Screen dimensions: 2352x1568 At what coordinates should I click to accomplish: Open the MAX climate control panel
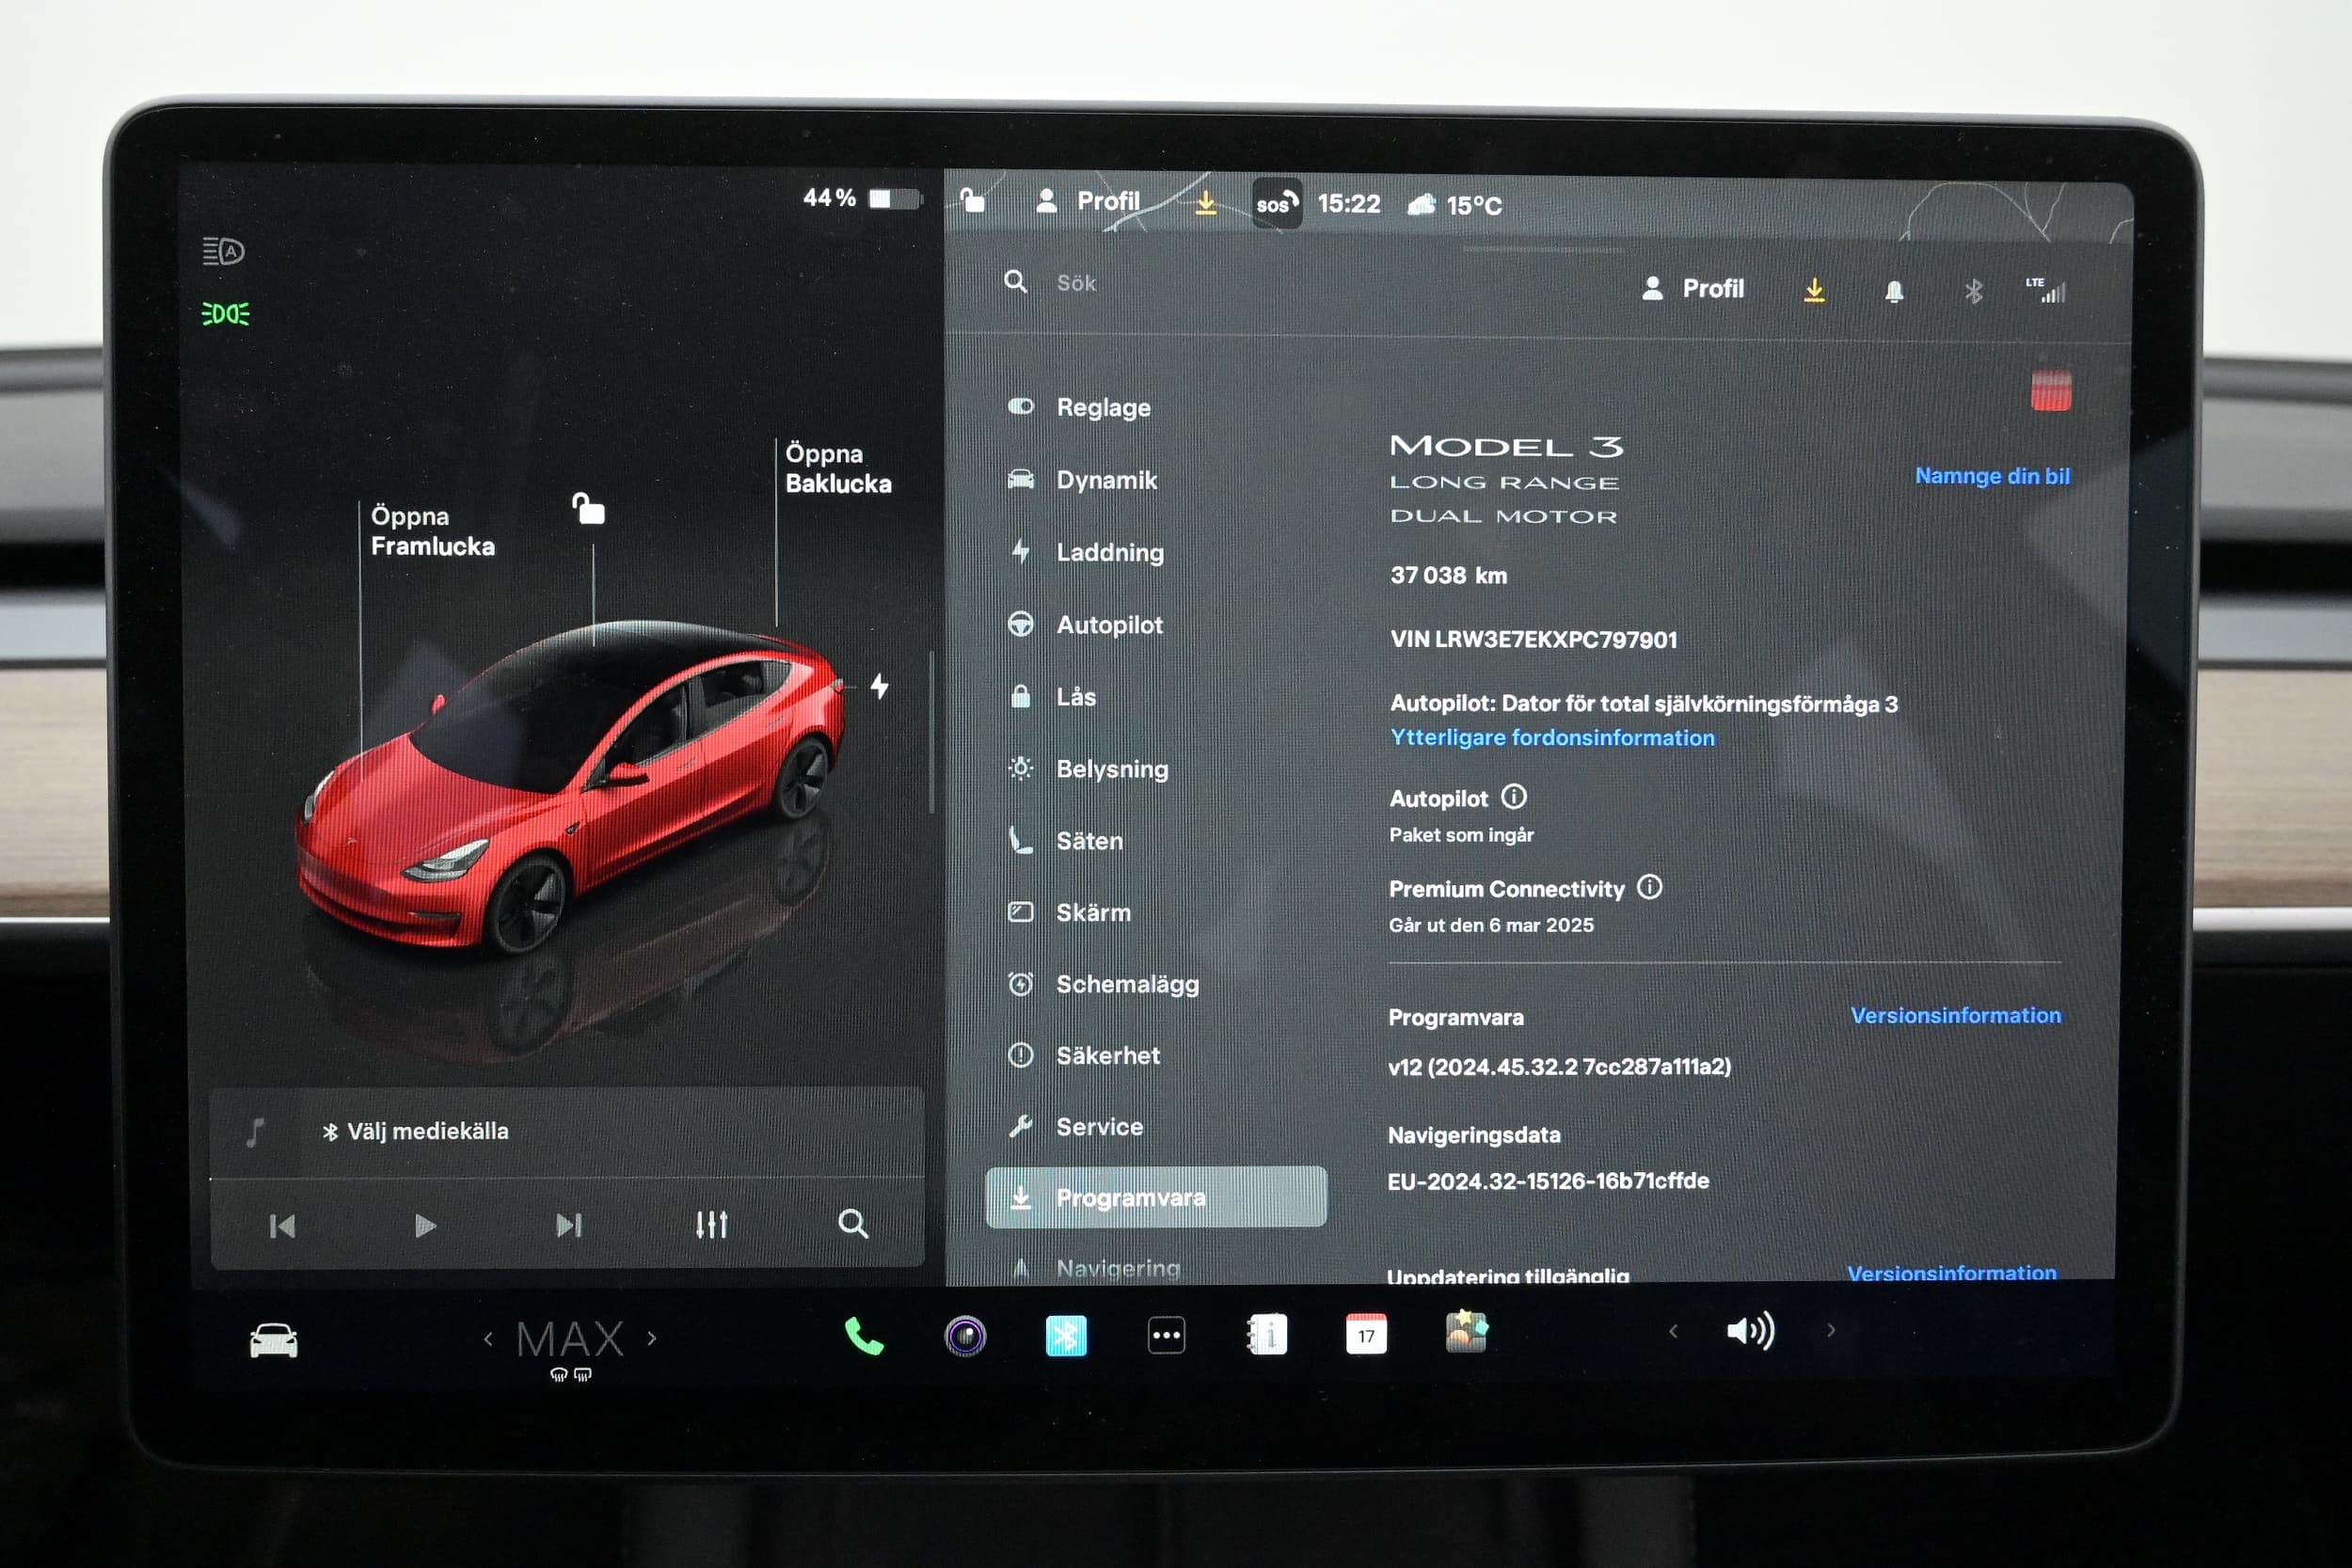point(570,1339)
